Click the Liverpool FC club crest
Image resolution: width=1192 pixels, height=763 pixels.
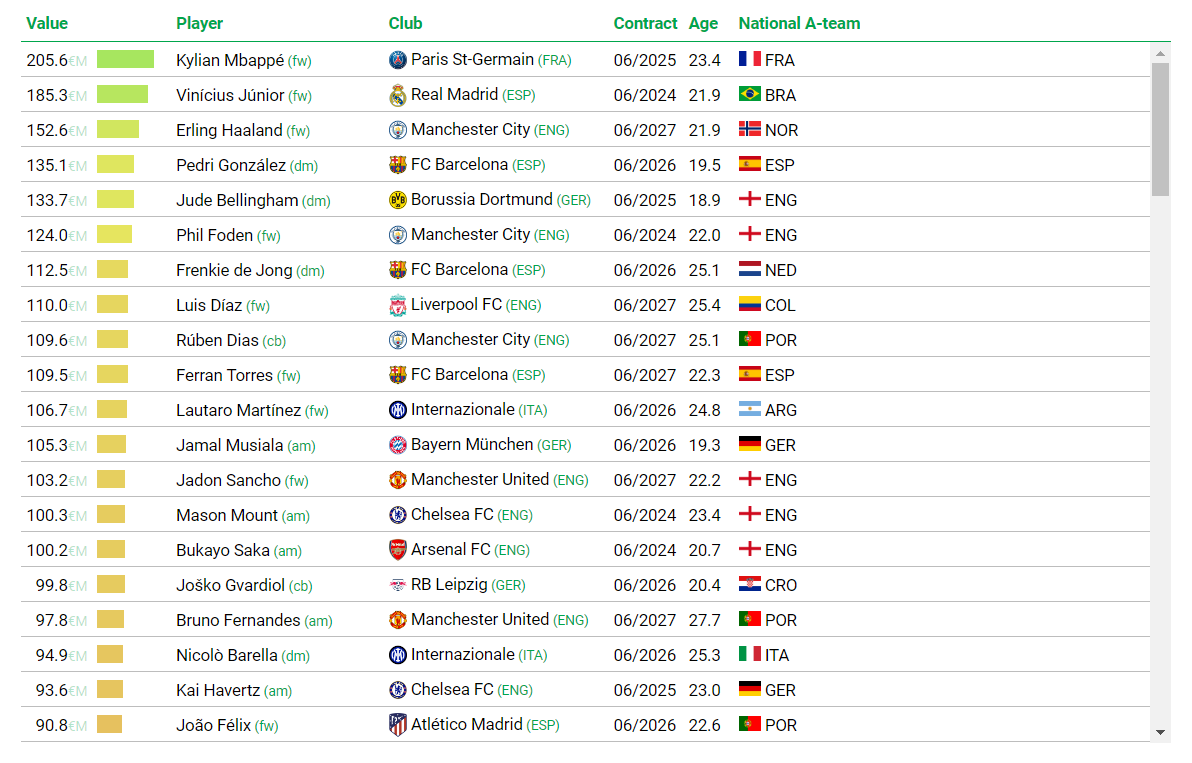click(398, 306)
